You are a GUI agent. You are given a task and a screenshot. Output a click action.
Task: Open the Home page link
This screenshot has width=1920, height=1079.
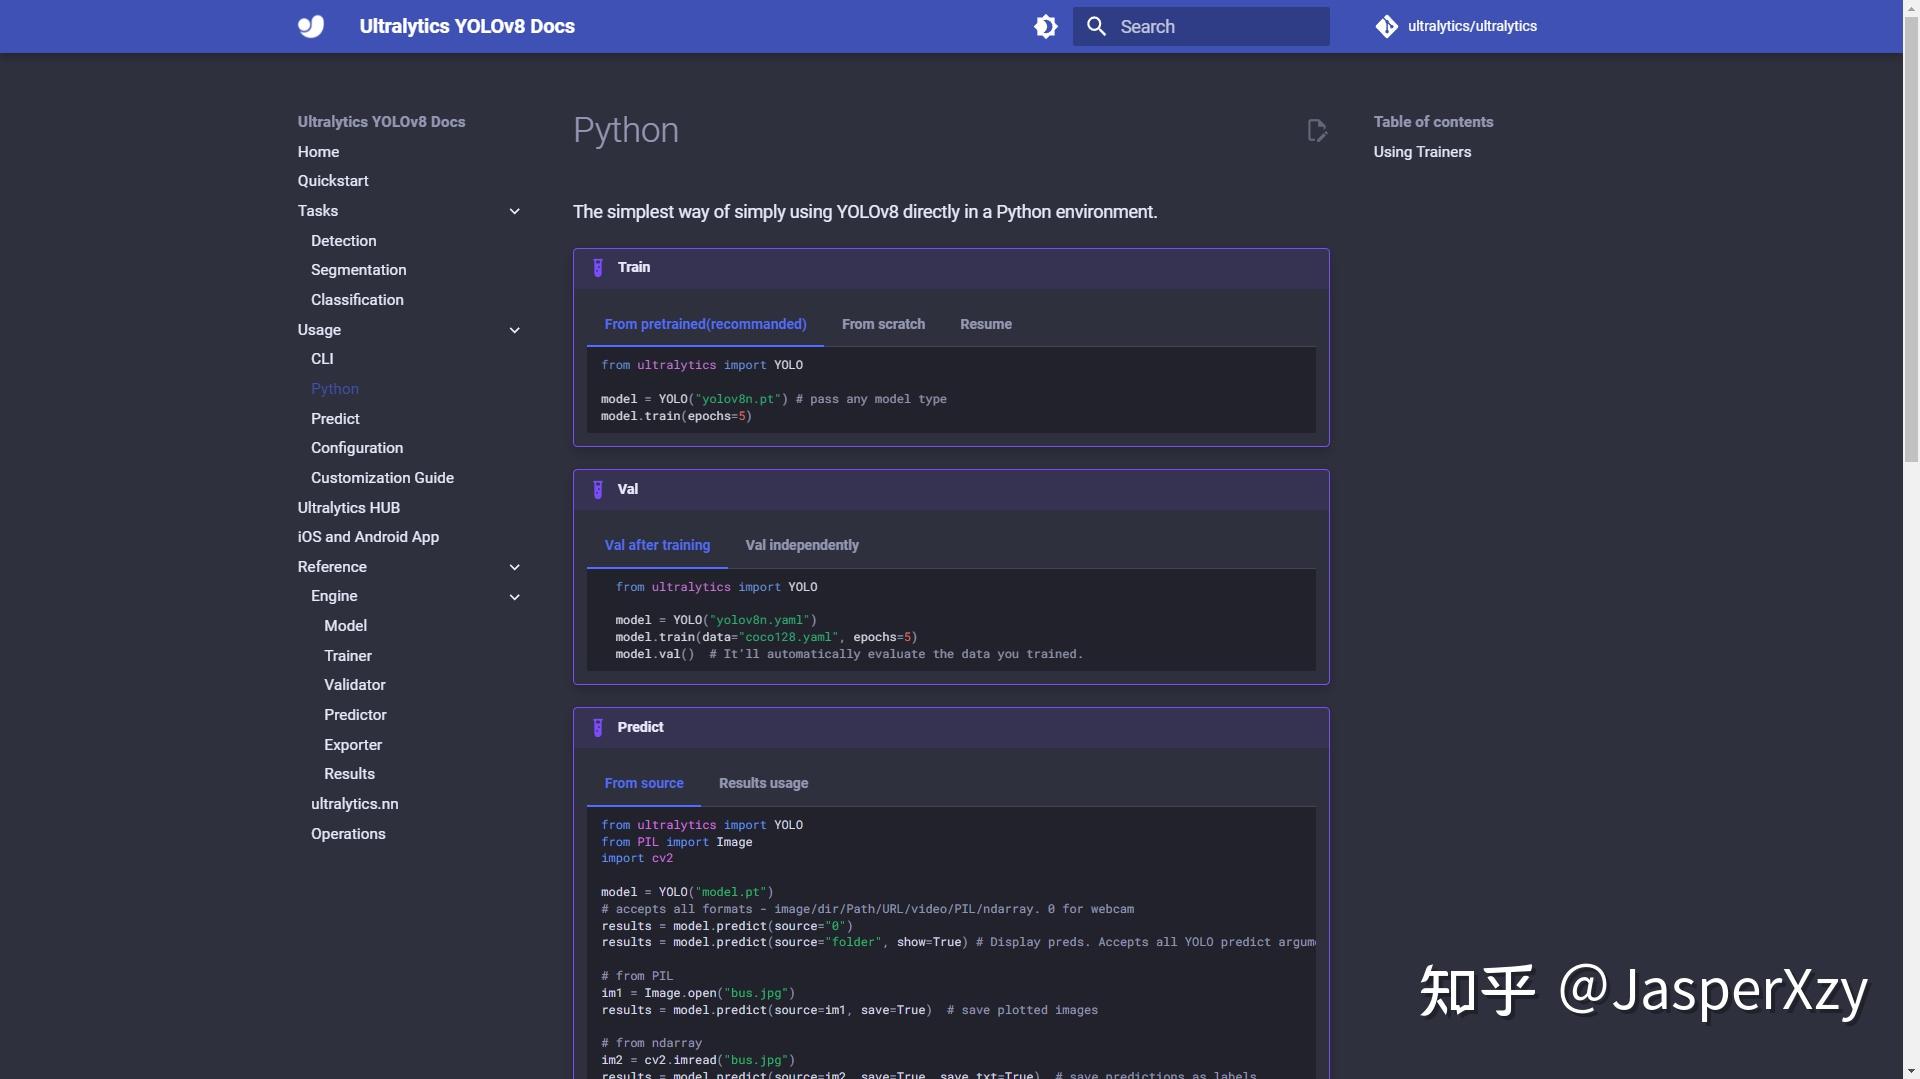318,152
